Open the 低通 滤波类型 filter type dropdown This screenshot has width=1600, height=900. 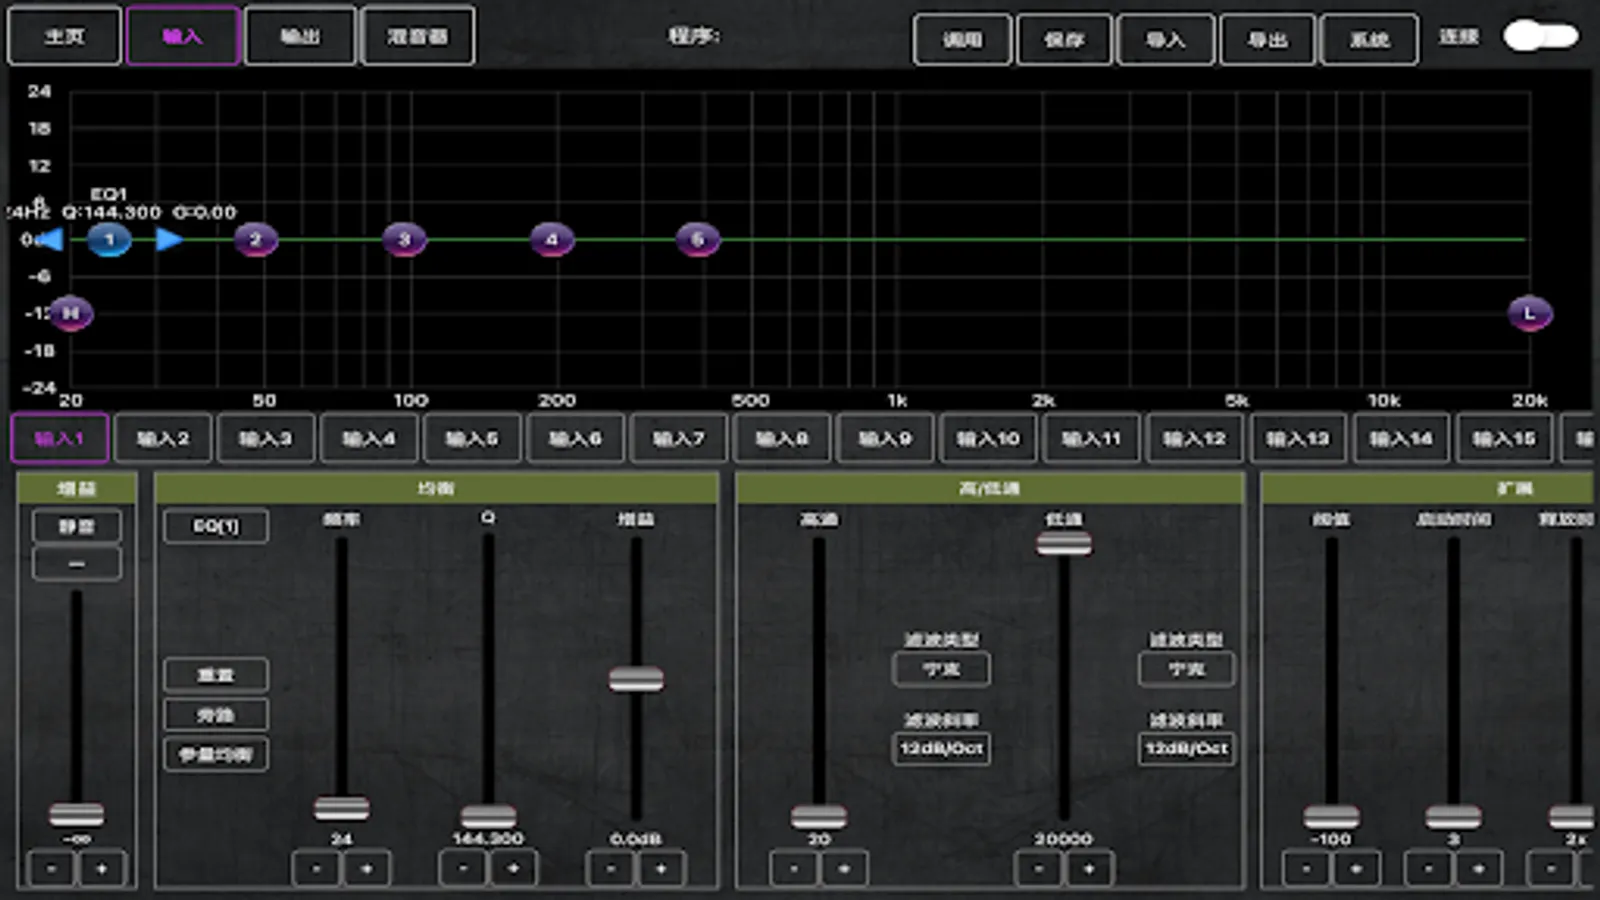coord(1186,669)
